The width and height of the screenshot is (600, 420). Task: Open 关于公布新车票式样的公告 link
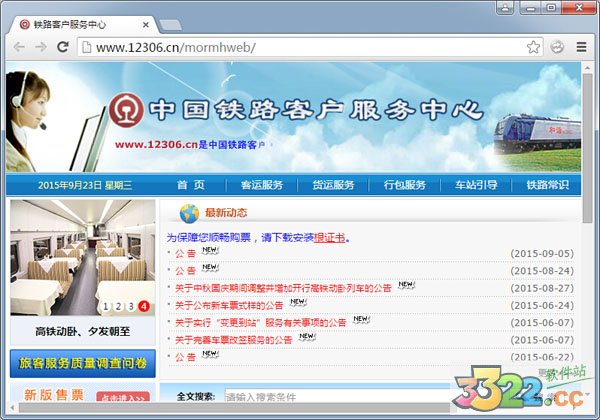[229, 305]
